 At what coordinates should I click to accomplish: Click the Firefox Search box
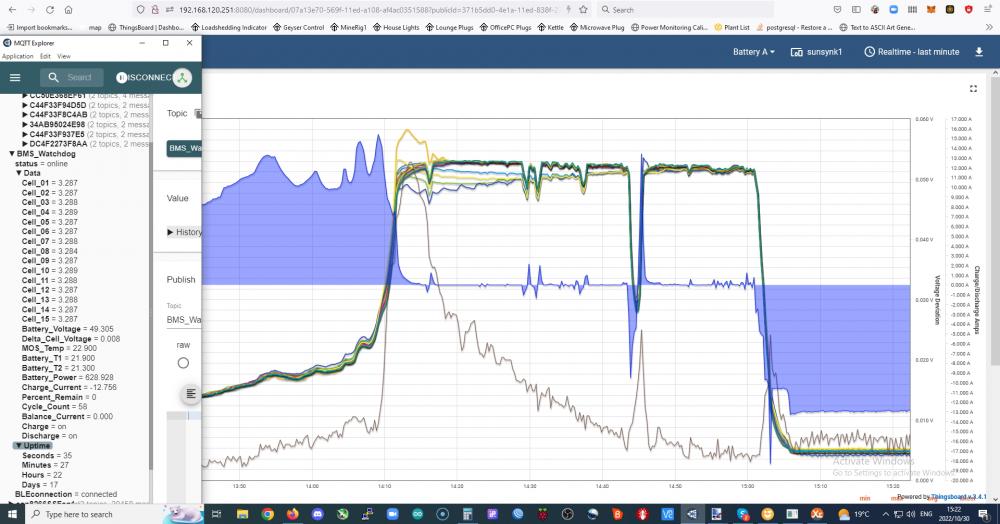coord(685,10)
